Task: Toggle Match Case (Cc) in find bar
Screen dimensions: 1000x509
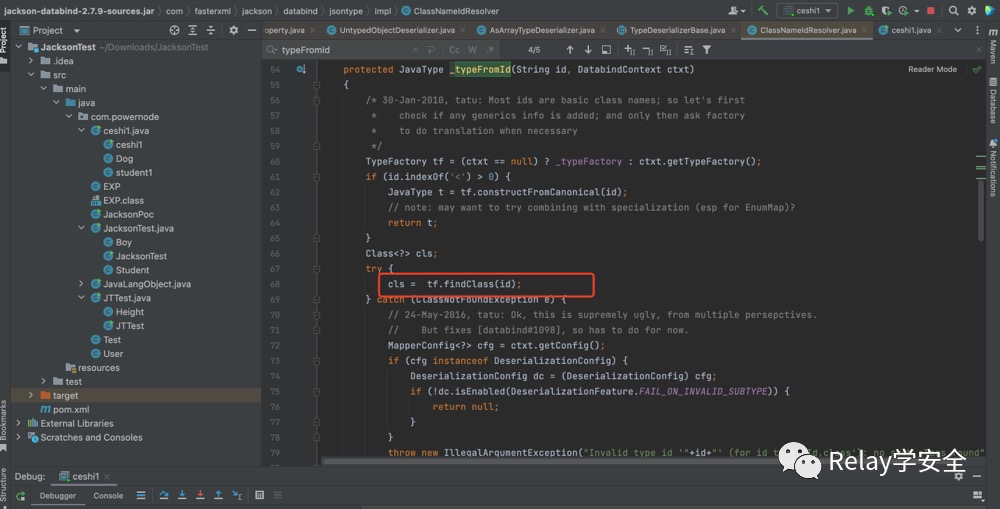Action: pos(454,50)
